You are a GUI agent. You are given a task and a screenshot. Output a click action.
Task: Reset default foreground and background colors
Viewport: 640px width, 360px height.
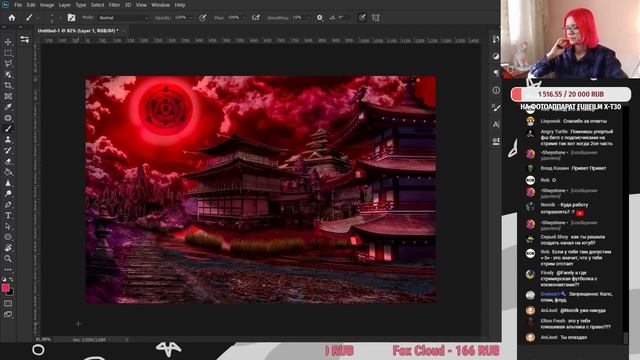[4, 280]
